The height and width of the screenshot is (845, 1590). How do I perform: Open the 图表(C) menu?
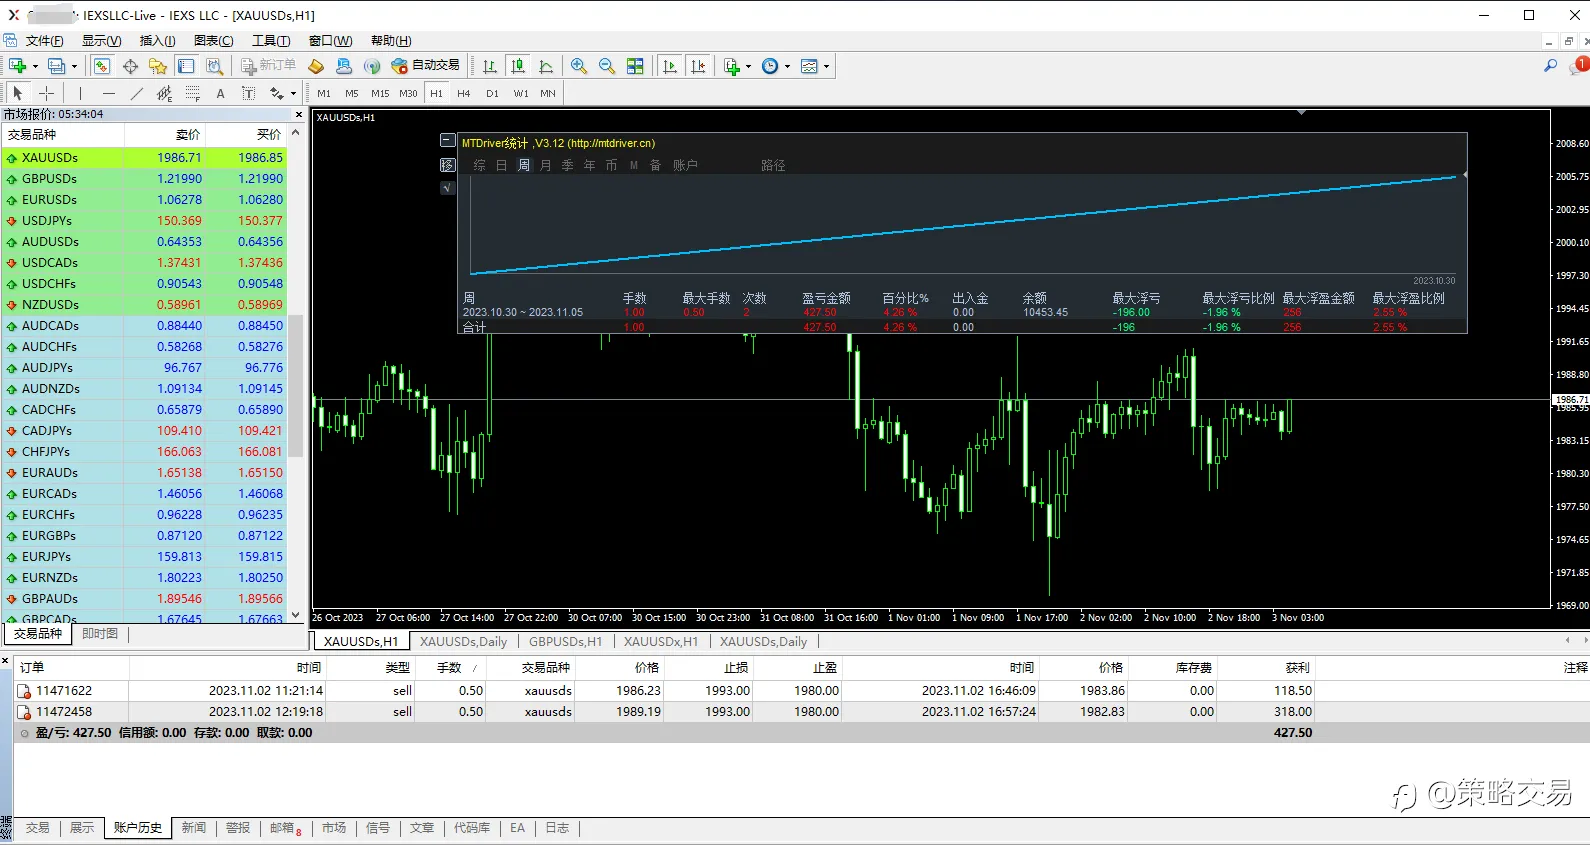tap(213, 41)
